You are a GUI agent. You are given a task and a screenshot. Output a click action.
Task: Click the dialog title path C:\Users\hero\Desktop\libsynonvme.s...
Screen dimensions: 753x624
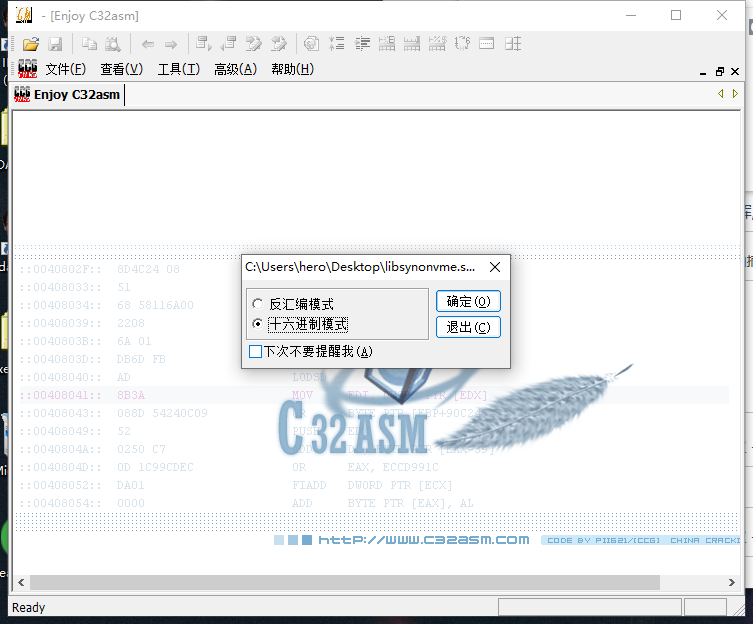(x=360, y=267)
